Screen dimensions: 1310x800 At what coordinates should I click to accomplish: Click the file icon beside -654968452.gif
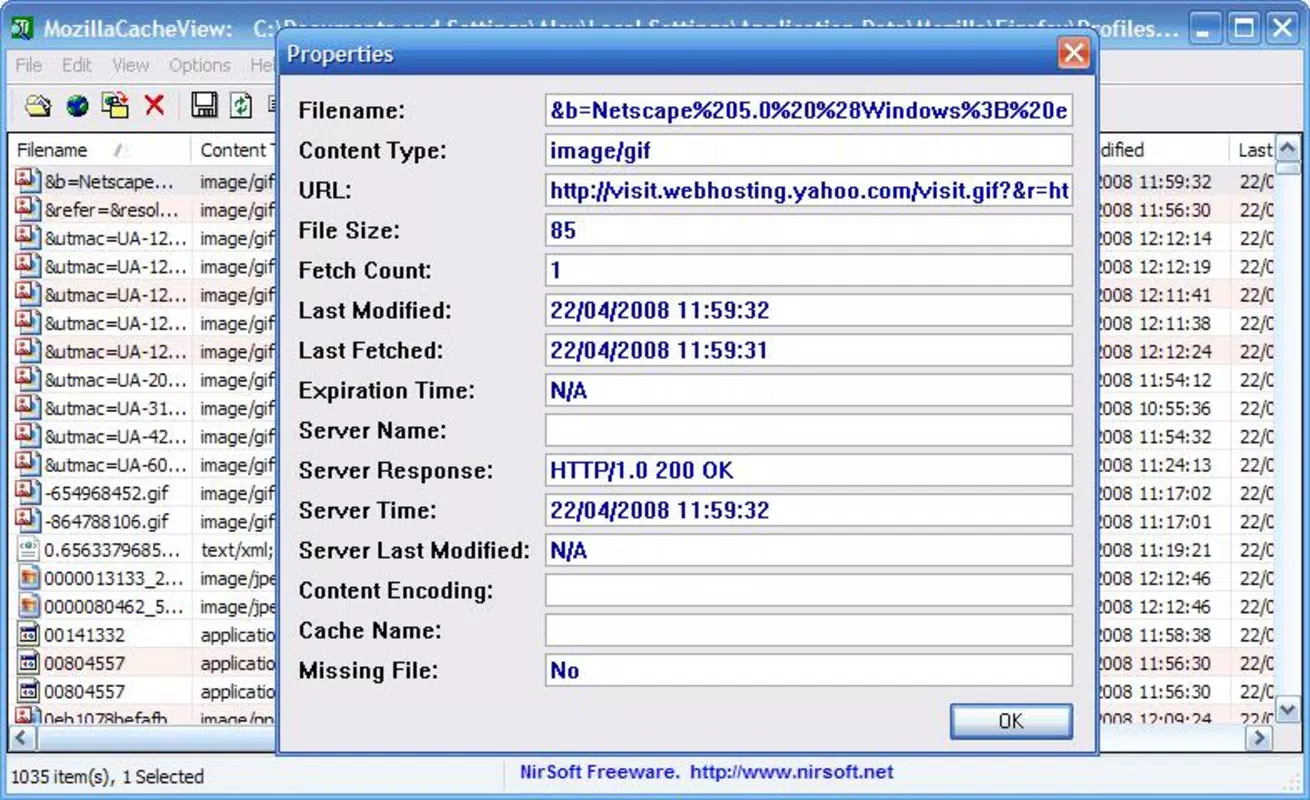click(x=27, y=492)
